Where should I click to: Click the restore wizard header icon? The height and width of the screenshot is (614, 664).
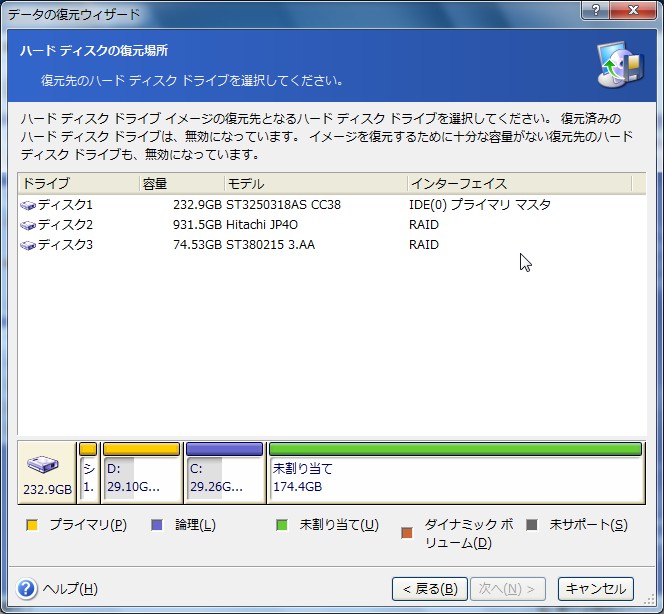point(620,64)
